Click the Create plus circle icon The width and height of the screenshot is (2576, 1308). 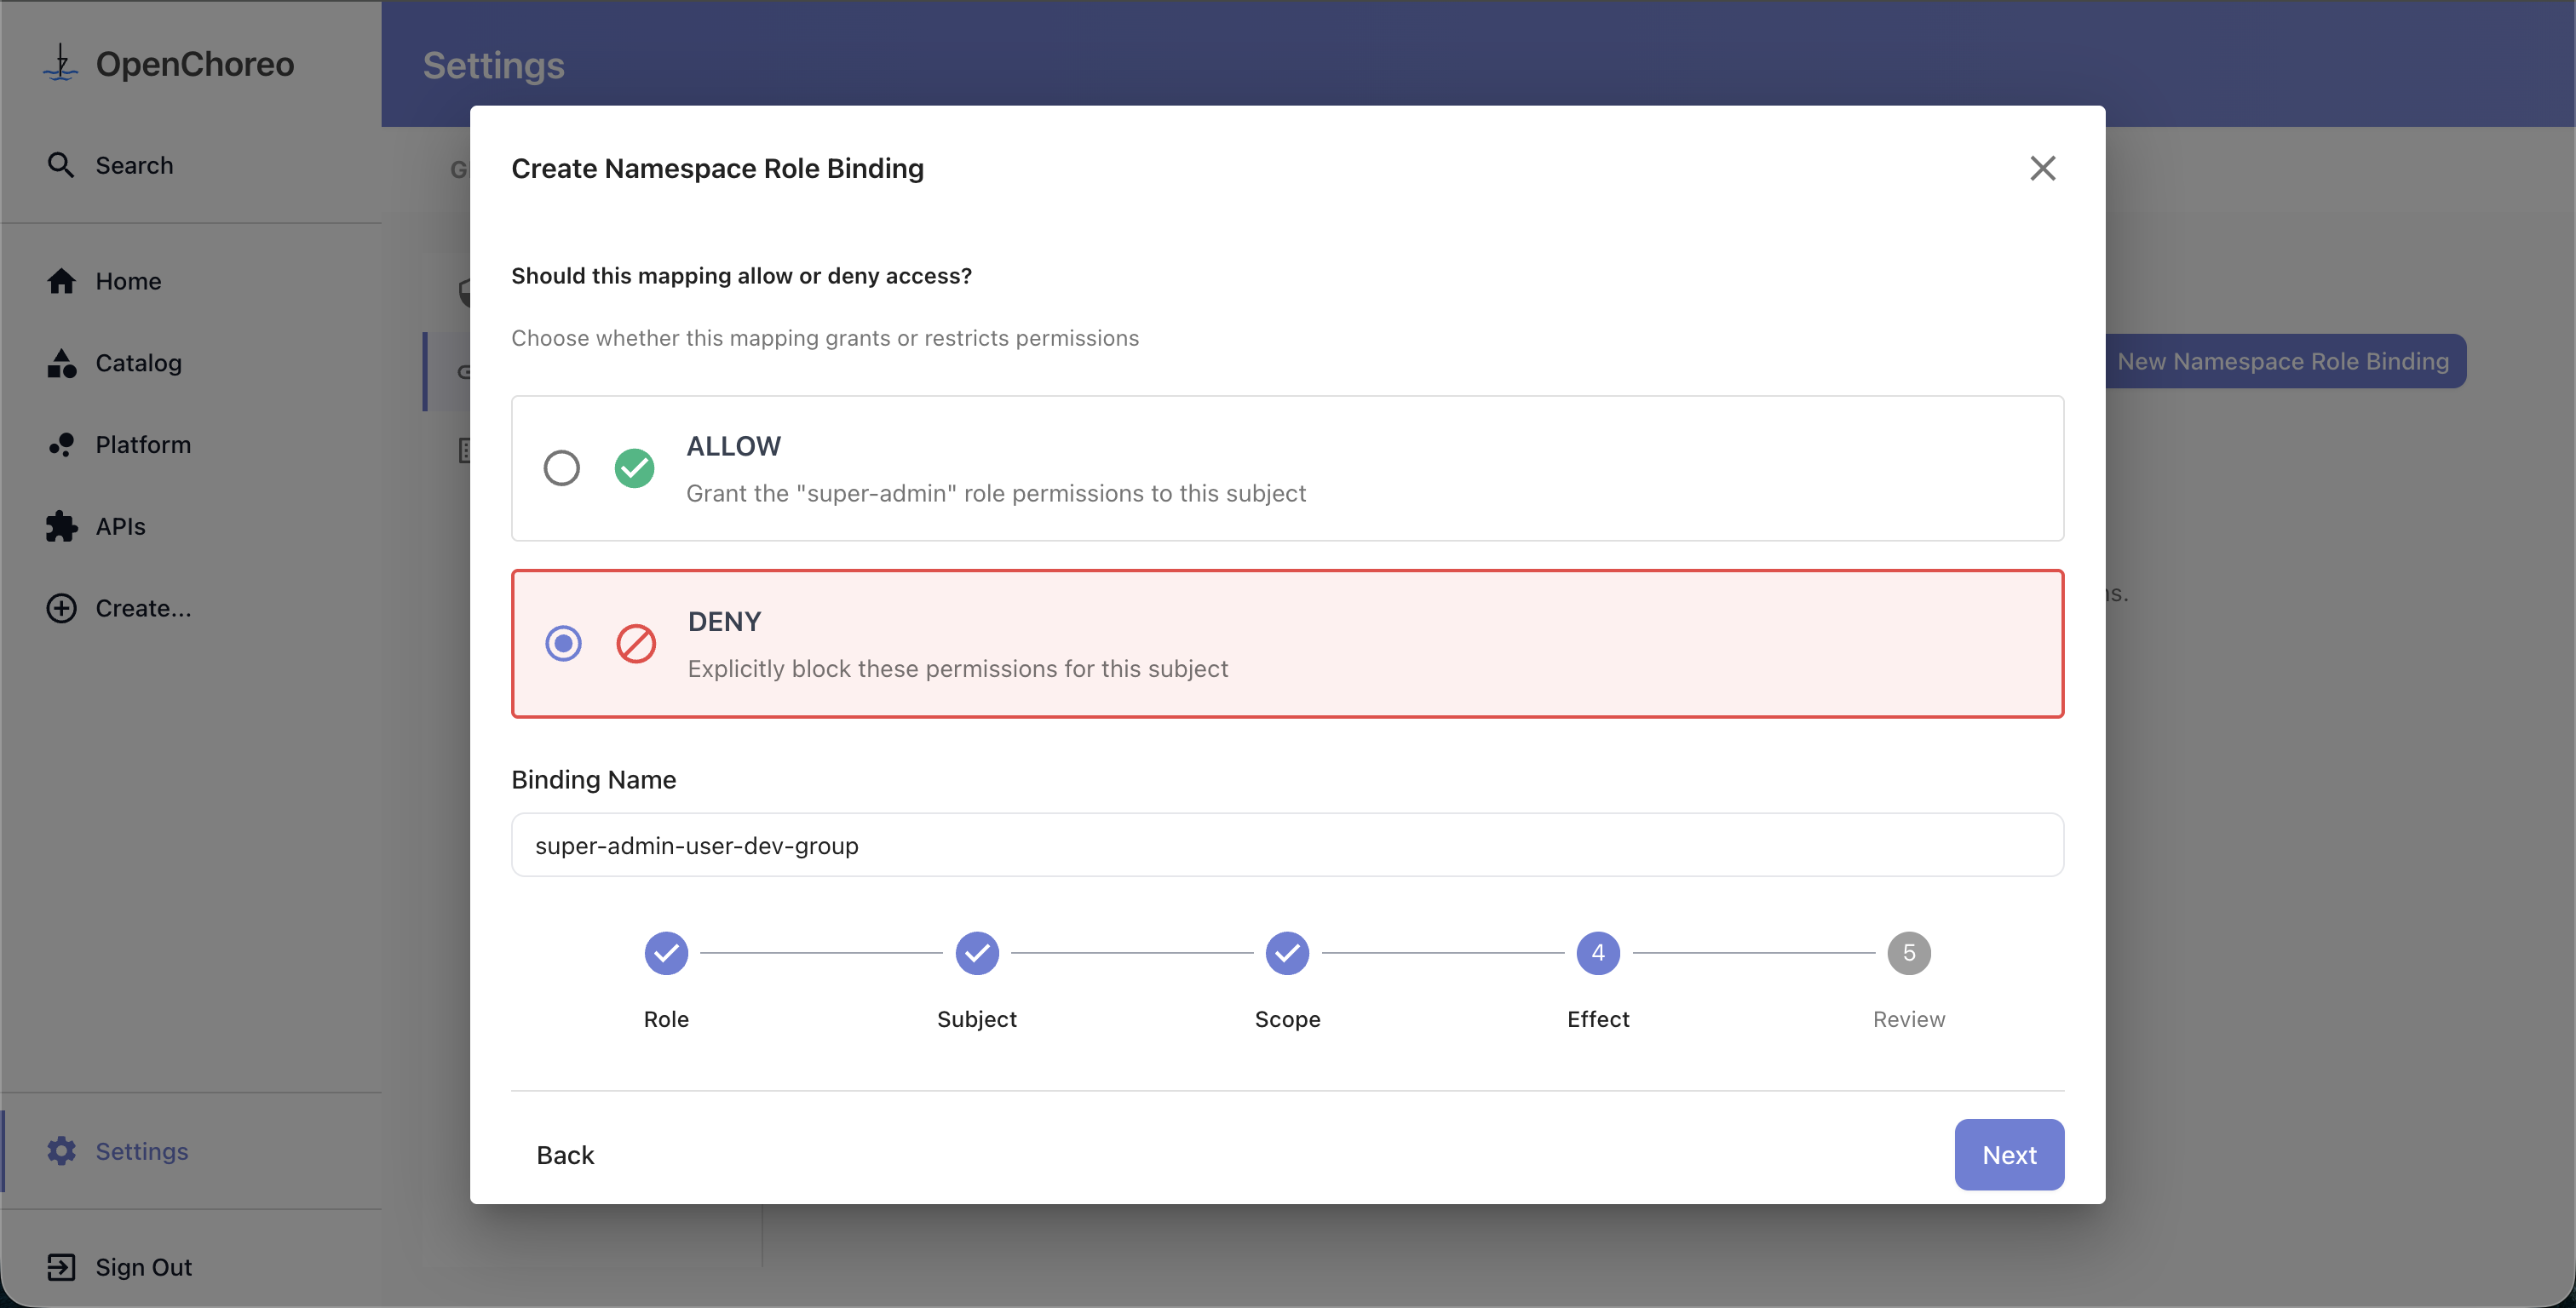point(61,608)
